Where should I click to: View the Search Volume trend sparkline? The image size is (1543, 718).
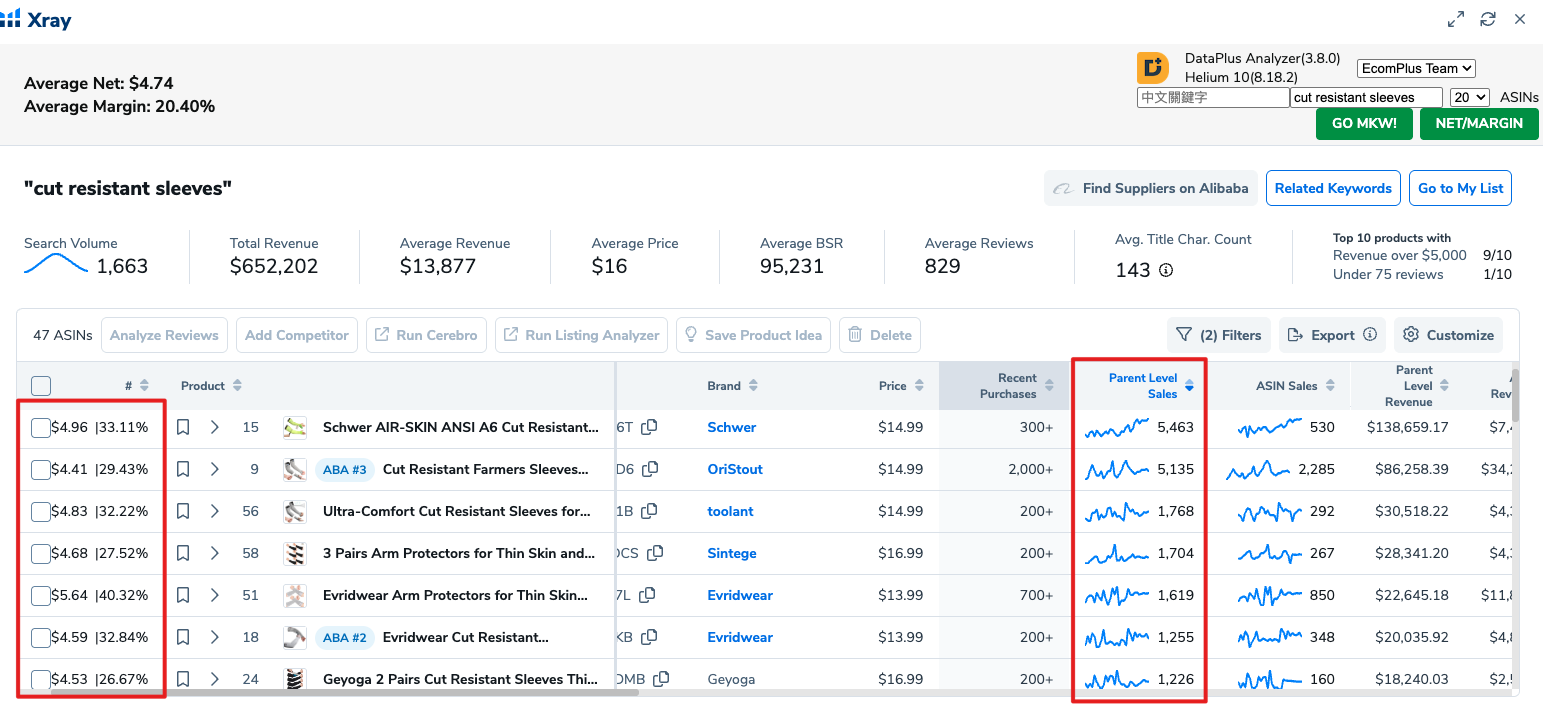pos(56,265)
